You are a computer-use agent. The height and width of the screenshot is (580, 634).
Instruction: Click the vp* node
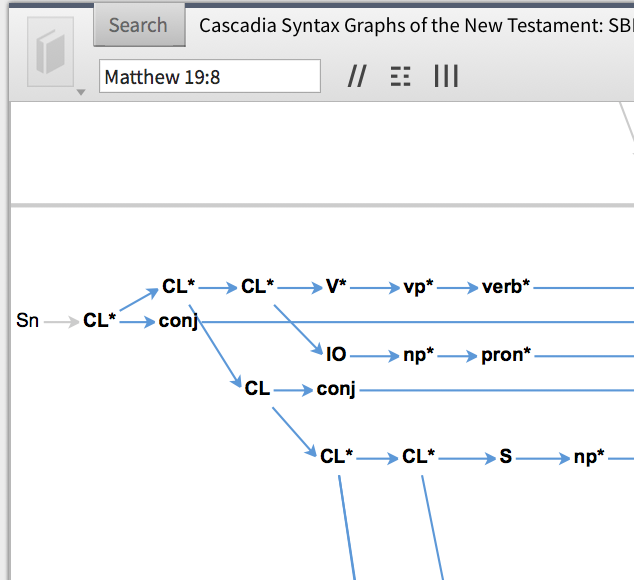(418, 287)
